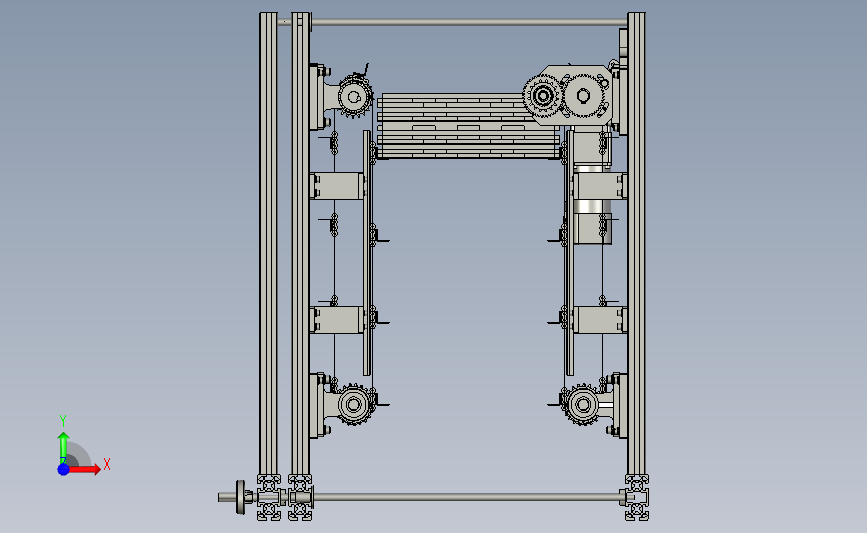This screenshot has width=867, height=533.
Task: Click the red X axis of the triad
Action: (84, 469)
